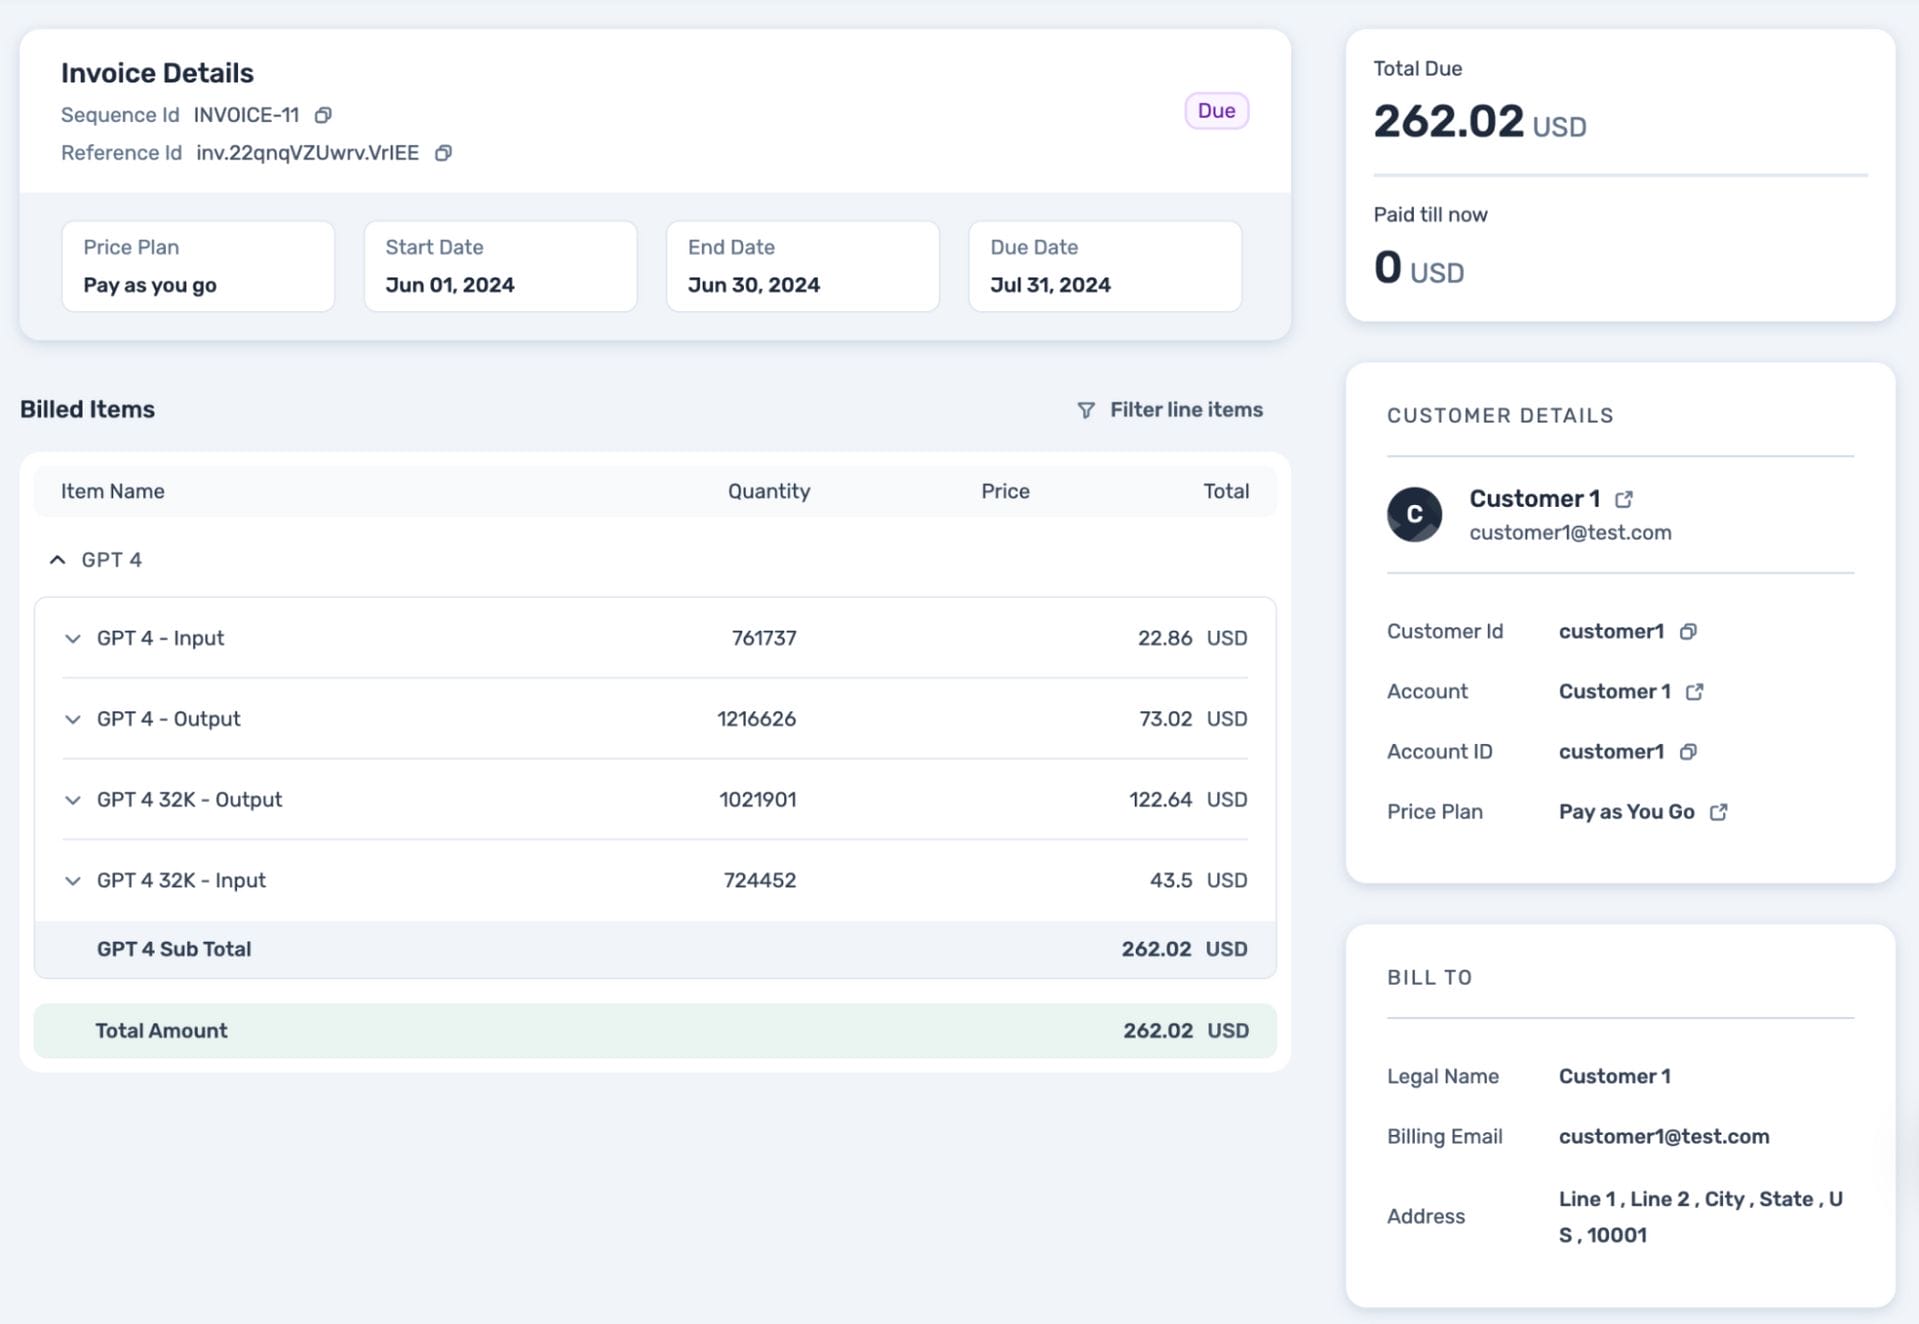Collapse the GPT 4 group
The width and height of the screenshot is (1919, 1324).
(x=58, y=560)
